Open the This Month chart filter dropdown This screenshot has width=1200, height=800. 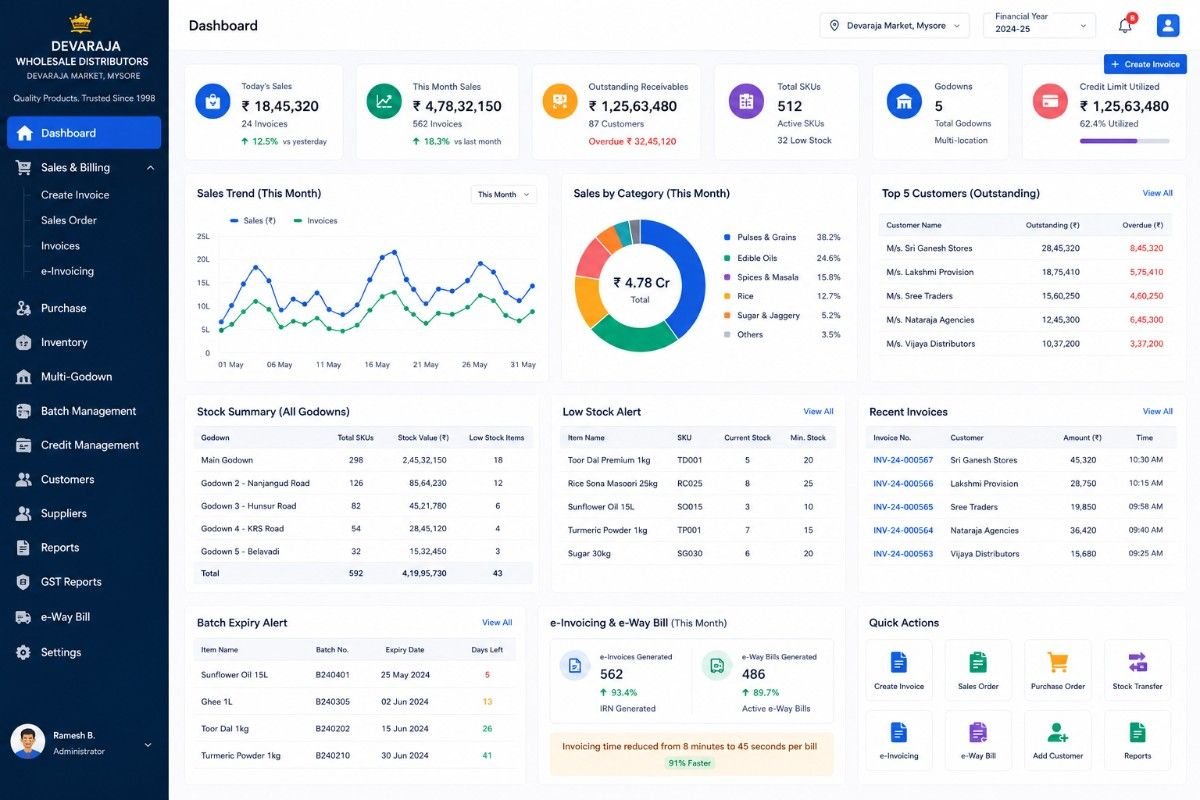click(x=504, y=194)
